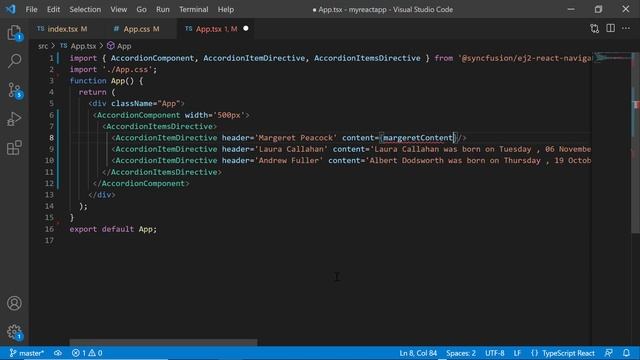Open the Source Control view
Image resolution: width=640 pixels, height=360 pixels.
(15, 90)
